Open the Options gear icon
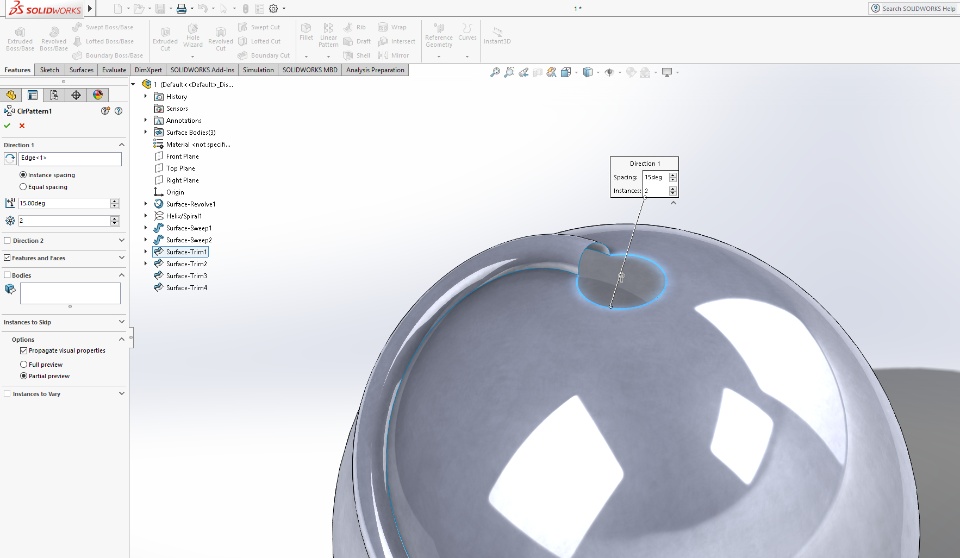 coord(274,9)
